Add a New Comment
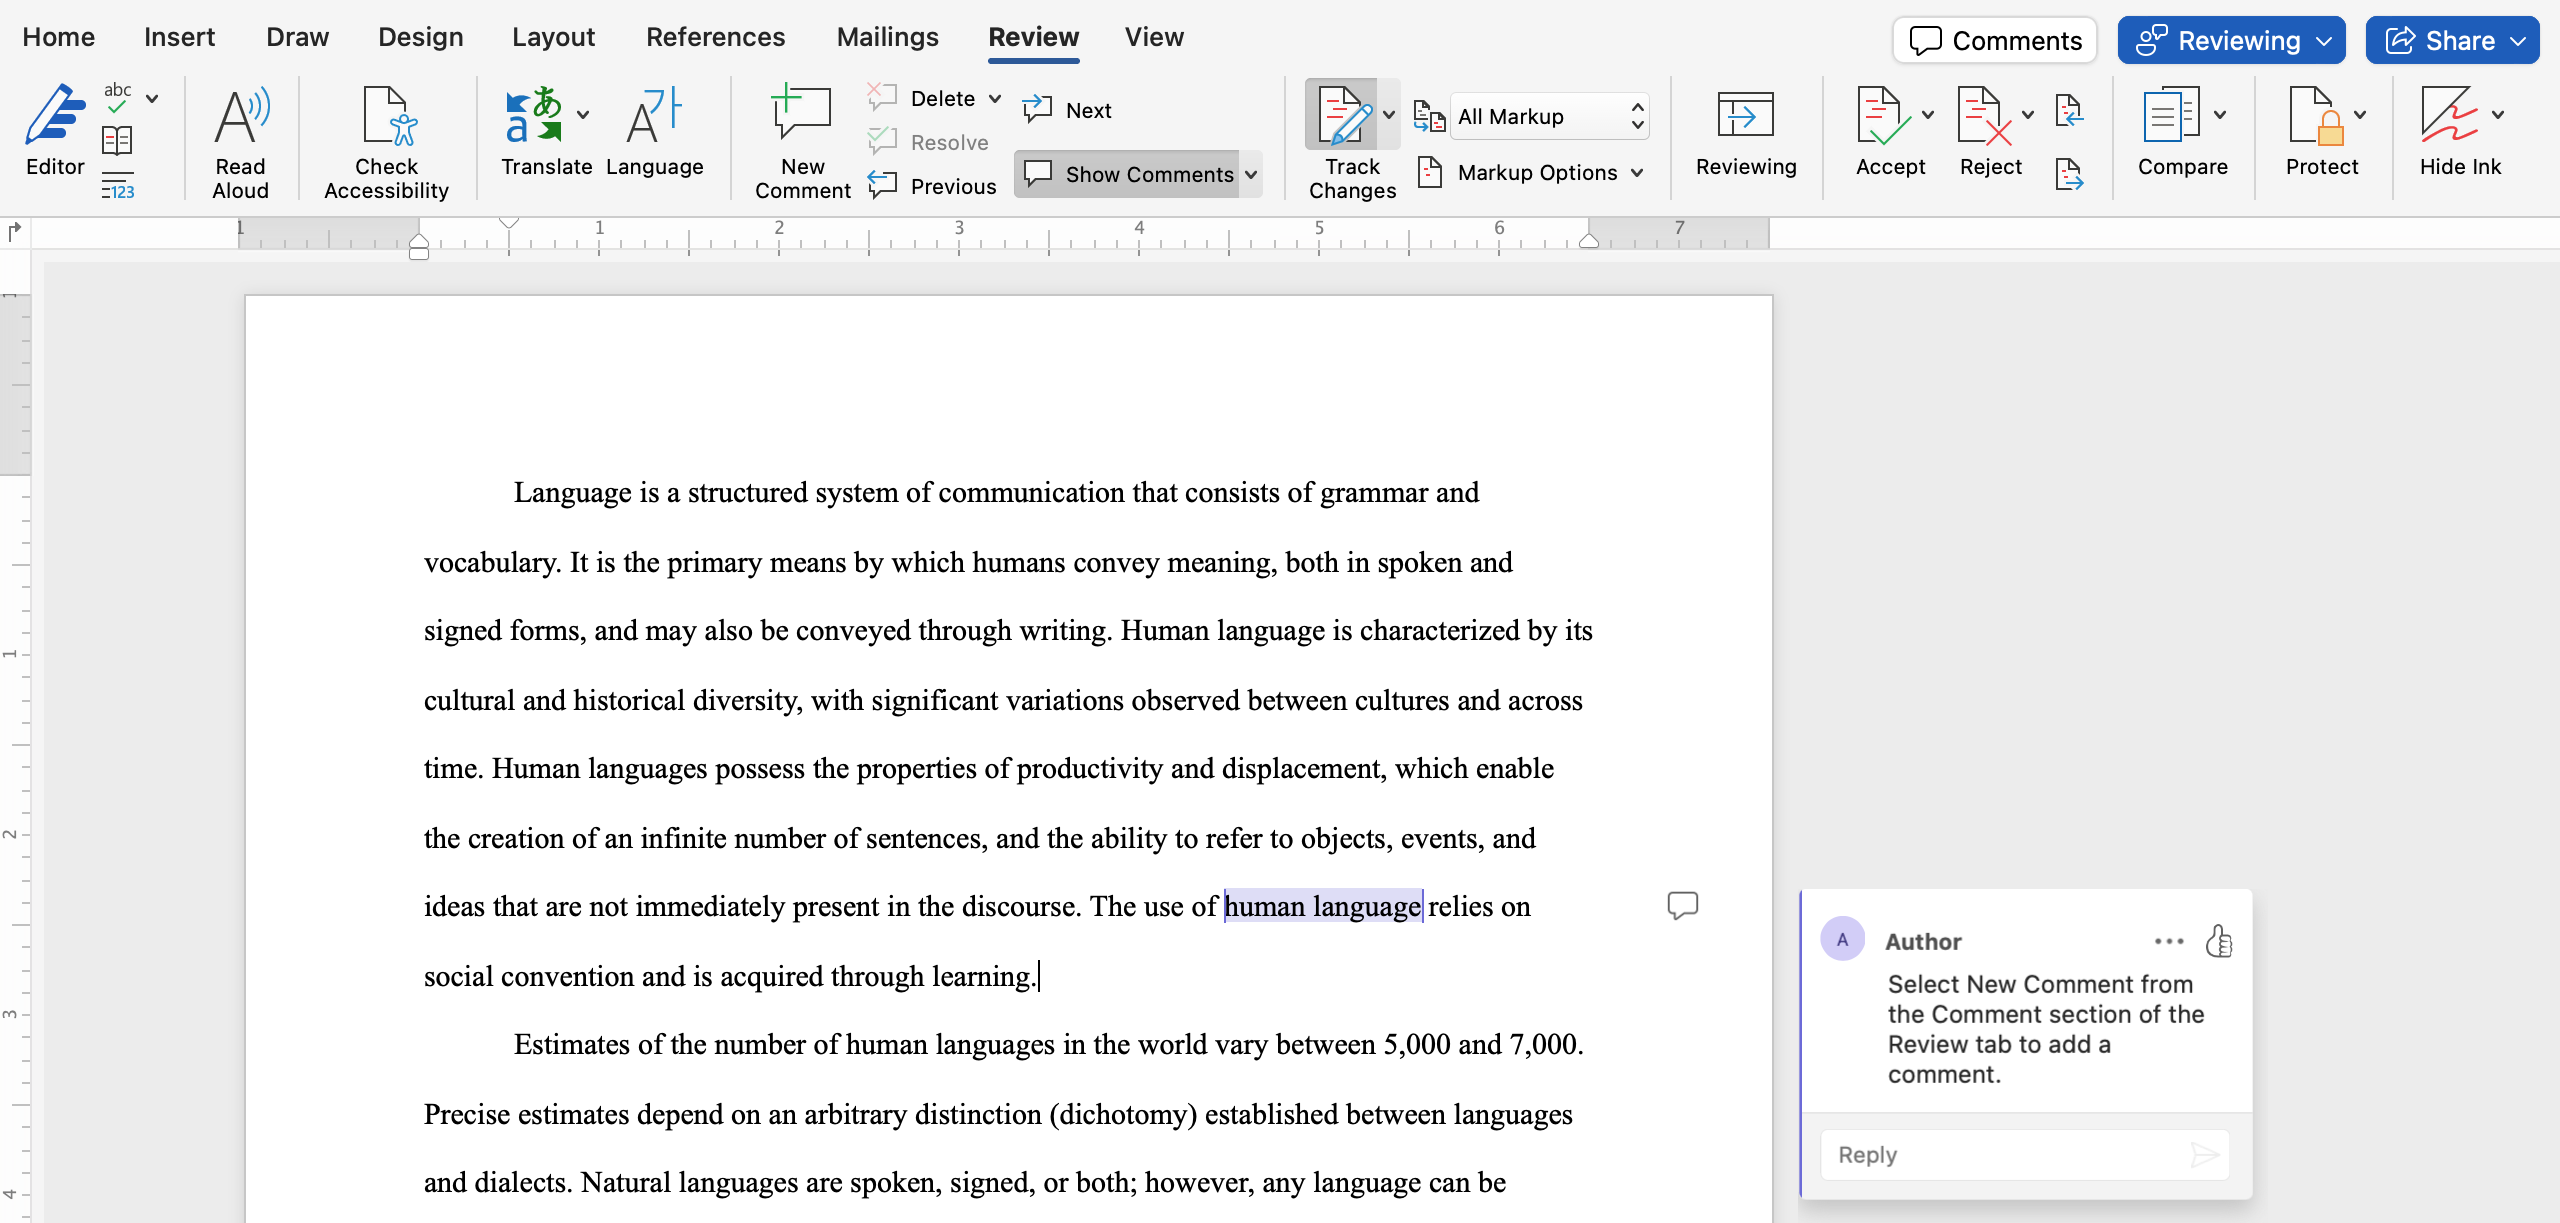Screen dimensions: 2560x1223 point(803,142)
